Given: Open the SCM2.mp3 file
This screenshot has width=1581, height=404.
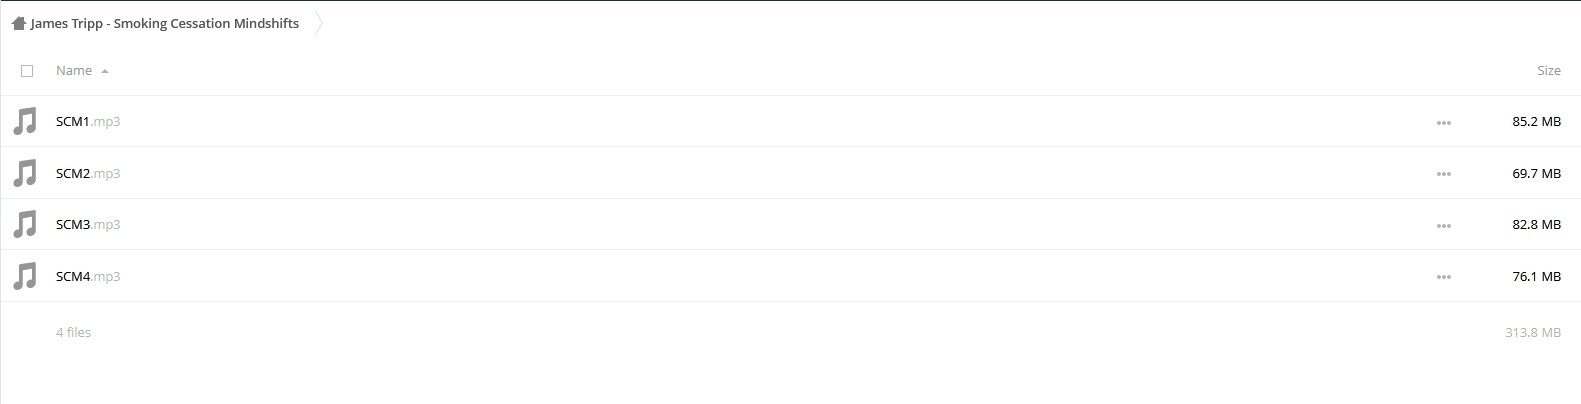Looking at the screenshot, I should [x=88, y=173].
